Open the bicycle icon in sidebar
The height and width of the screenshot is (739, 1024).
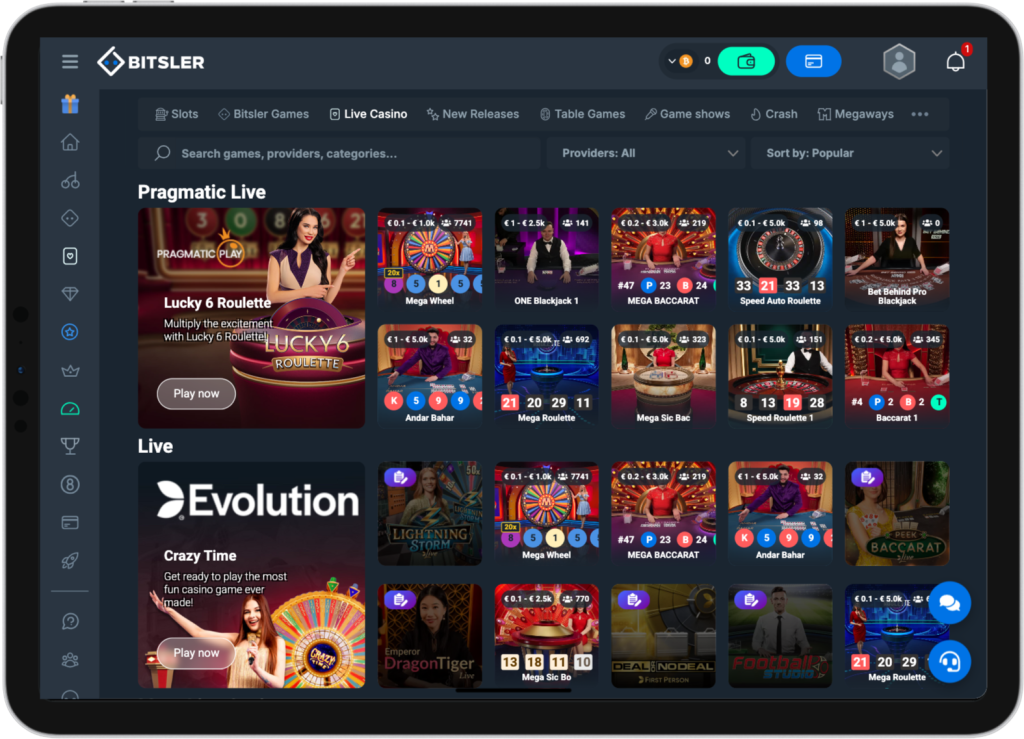pos(70,181)
